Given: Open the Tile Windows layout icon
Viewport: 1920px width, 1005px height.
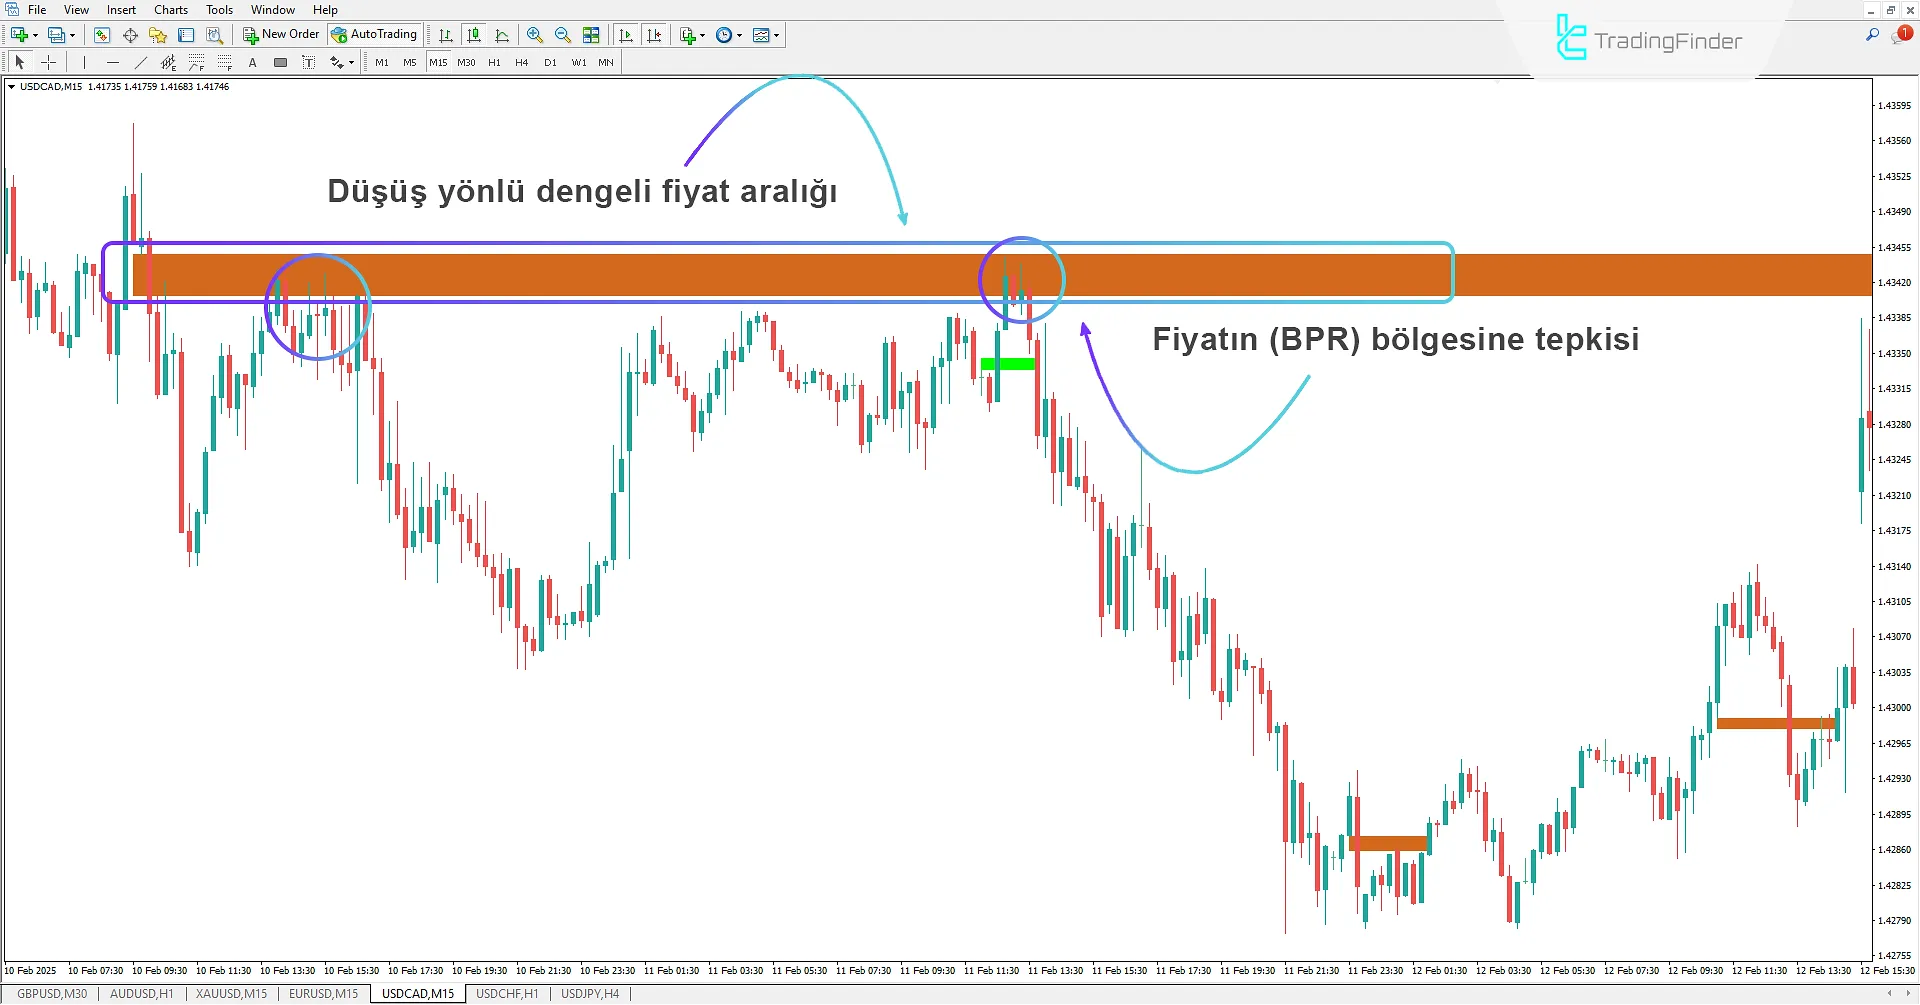Looking at the screenshot, I should coord(591,35).
